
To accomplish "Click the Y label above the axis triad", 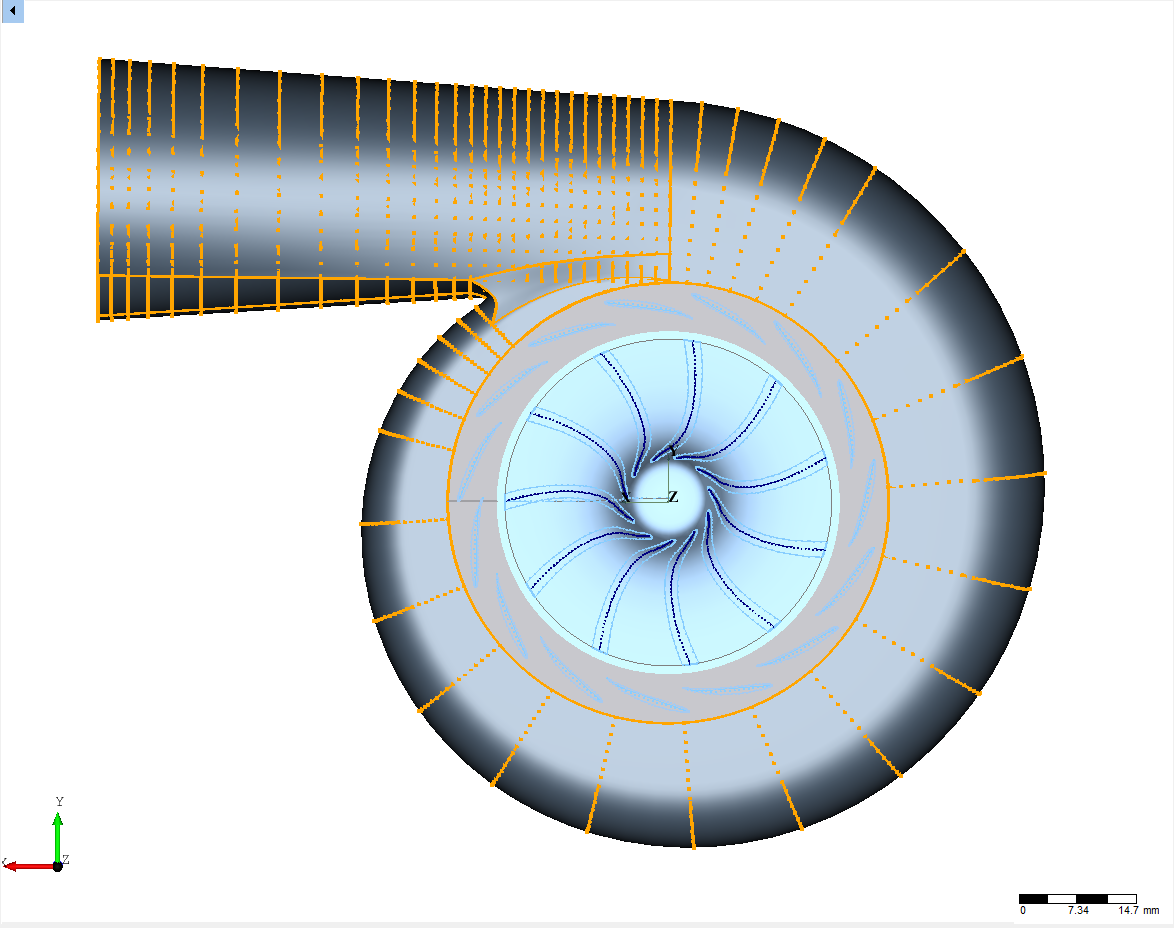I will [59, 802].
